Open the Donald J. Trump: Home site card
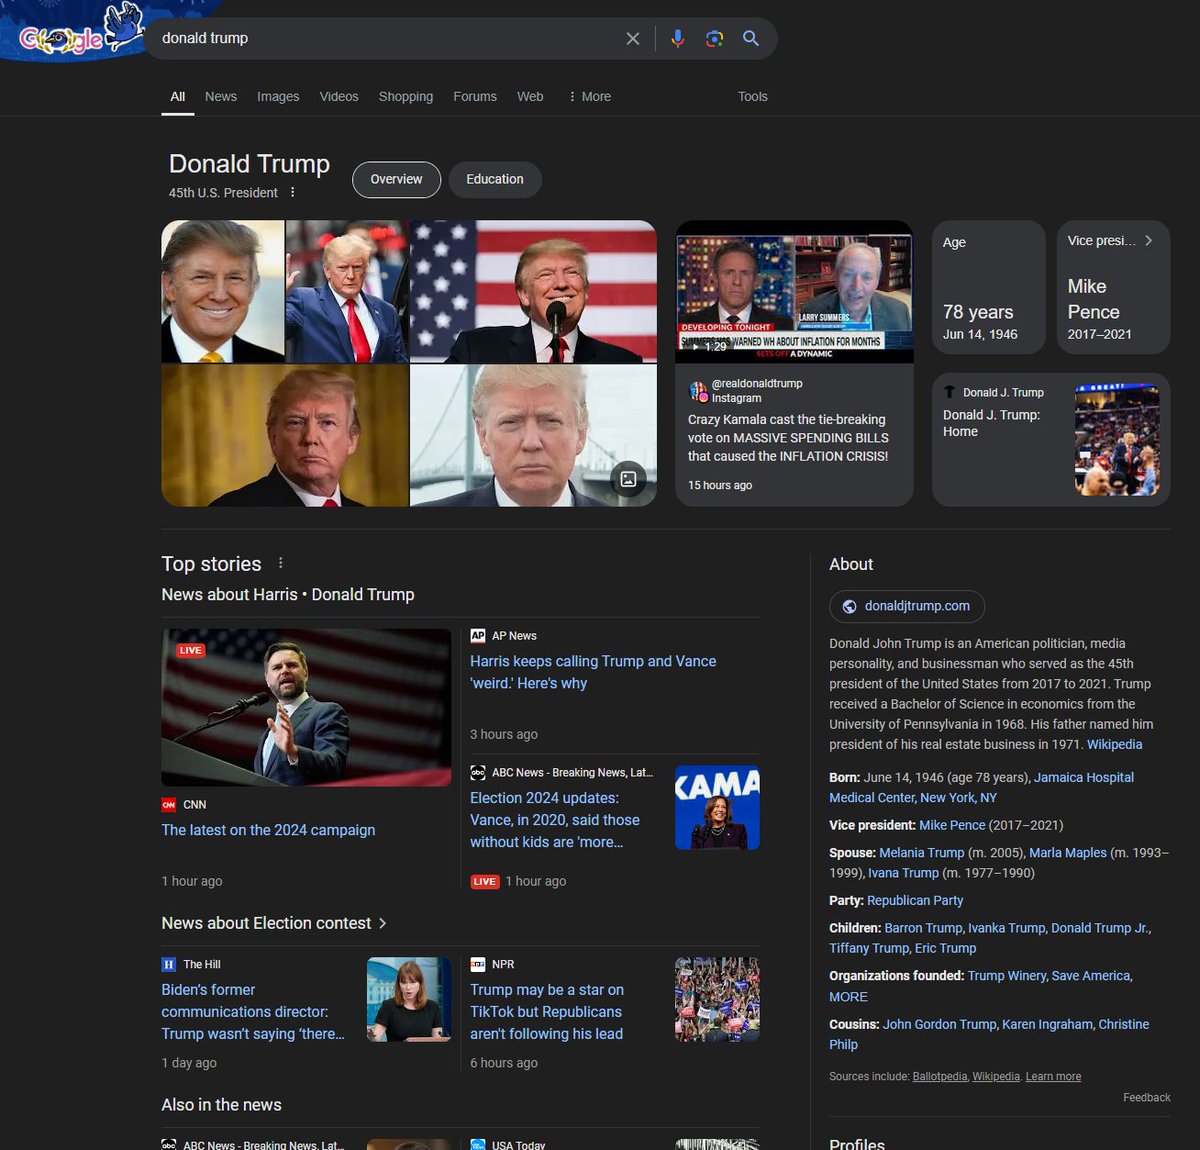Image resolution: width=1200 pixels, height=1150 pixels. (1051, 440)
